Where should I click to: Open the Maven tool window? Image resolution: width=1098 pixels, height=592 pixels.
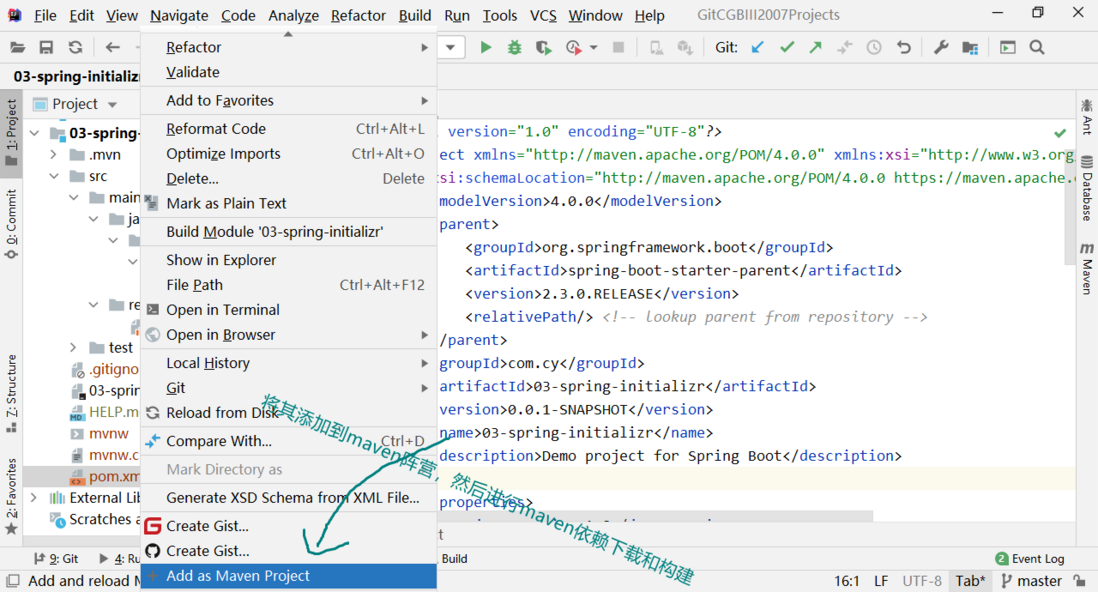[x=1087, y=268]
